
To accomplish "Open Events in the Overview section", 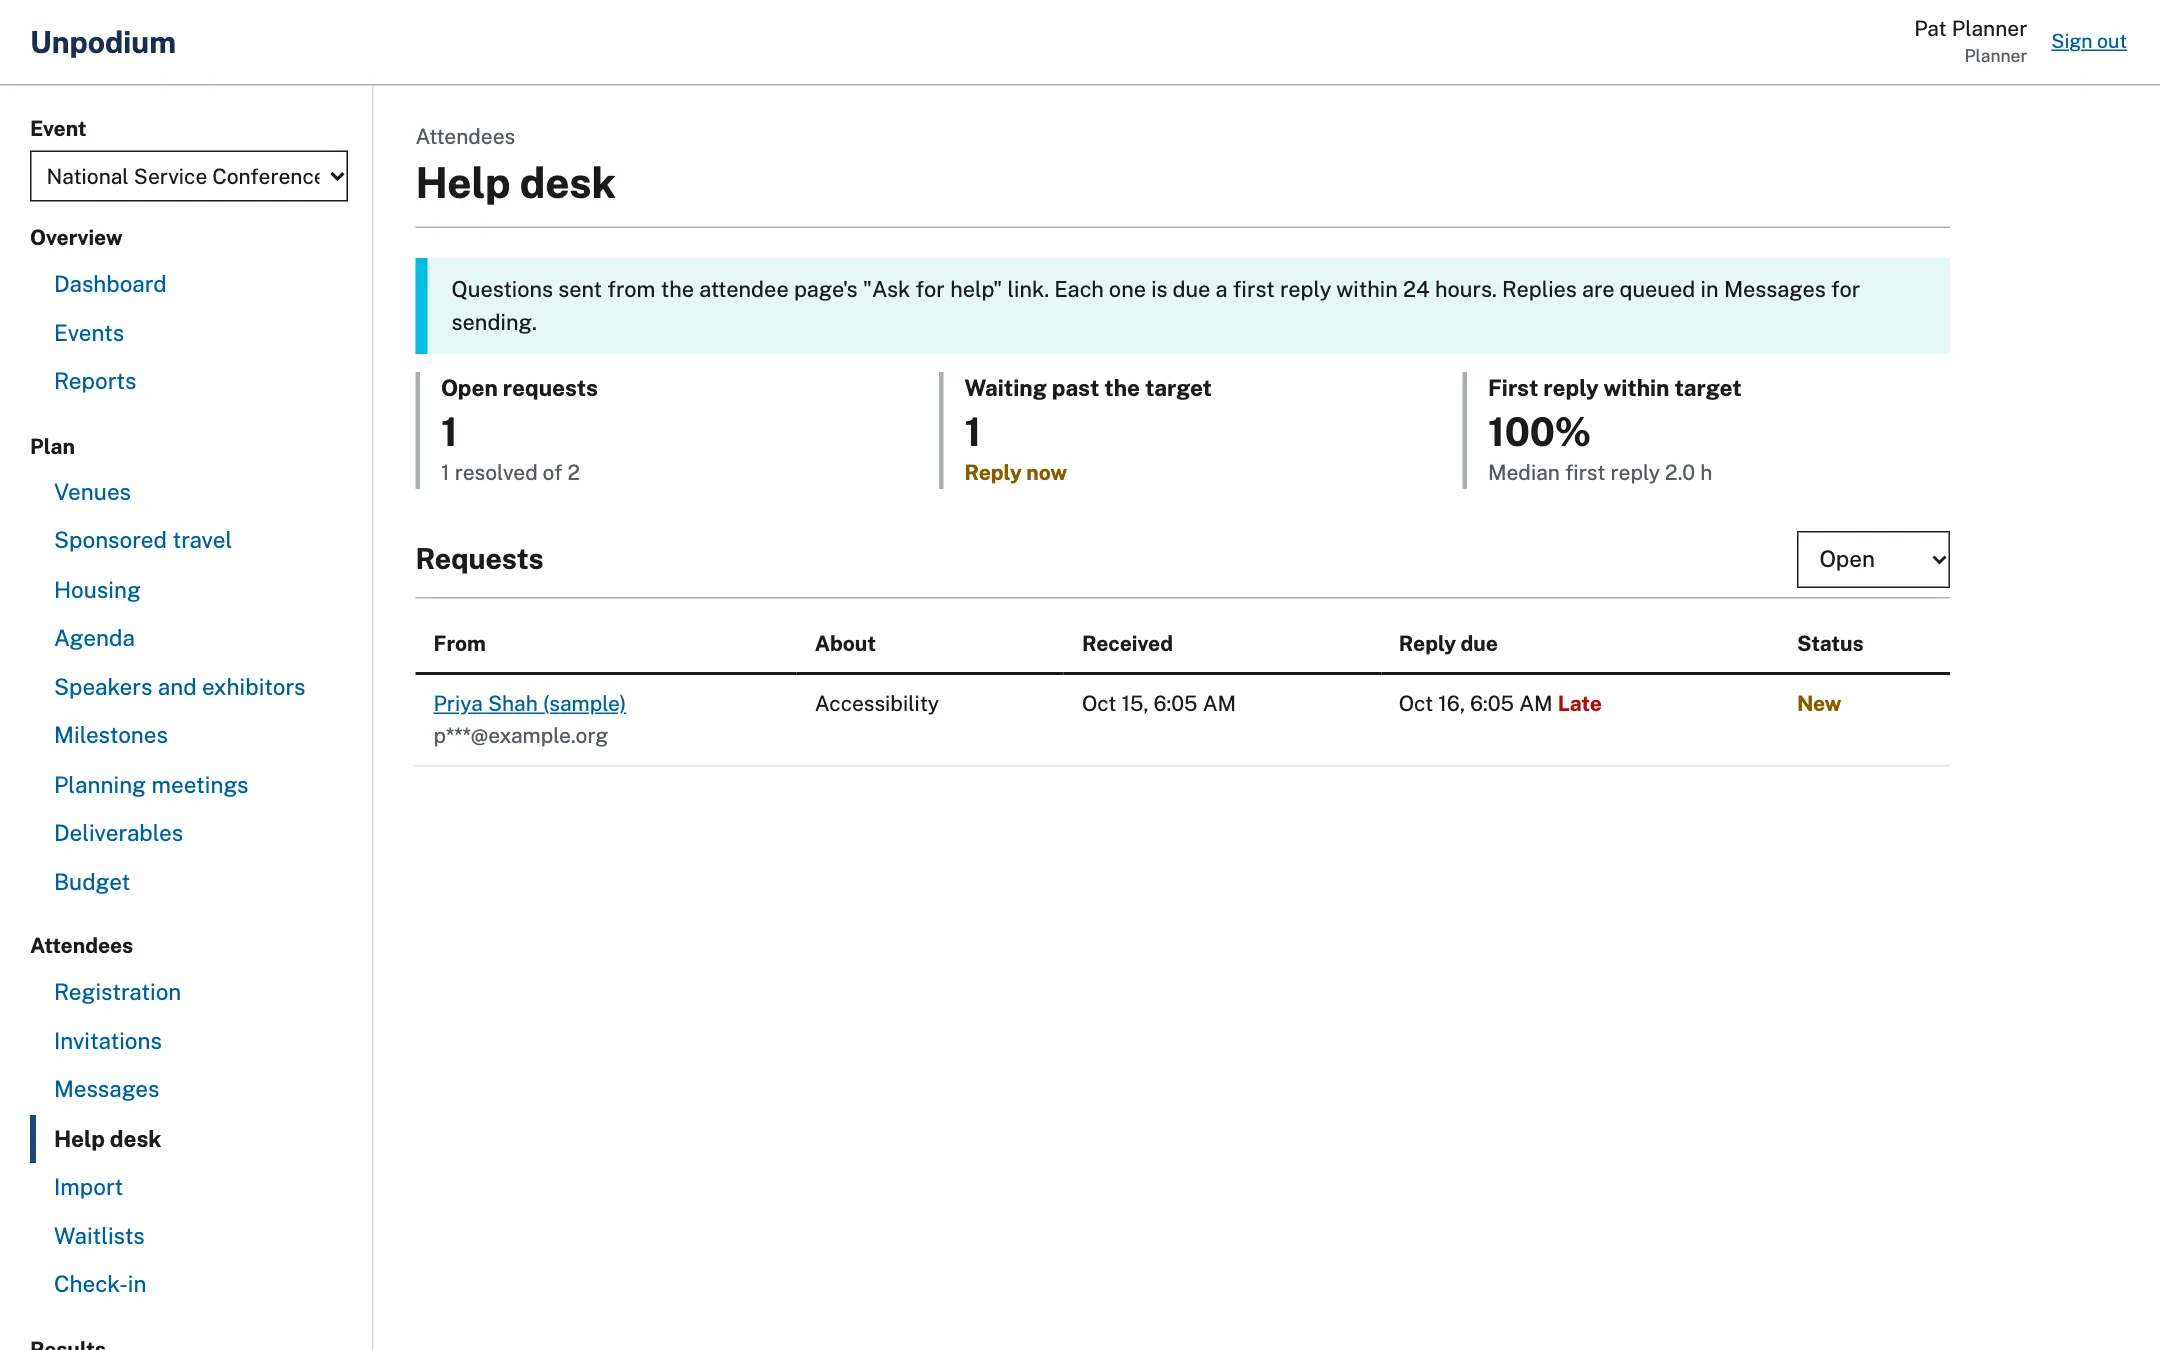I will (x=89, y=333).
